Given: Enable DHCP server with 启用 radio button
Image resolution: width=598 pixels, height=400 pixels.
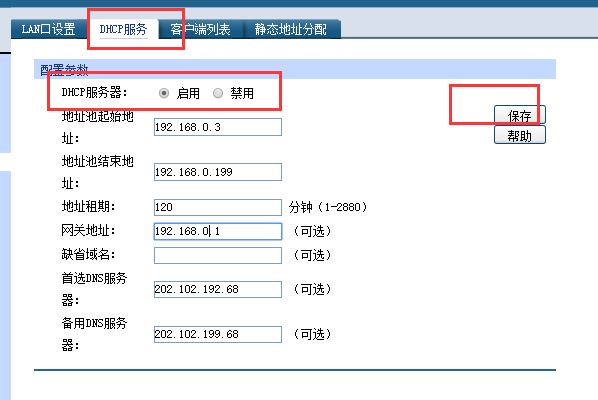Looking at the screenshot, I should pyautogui.click(x=164, y=93).
